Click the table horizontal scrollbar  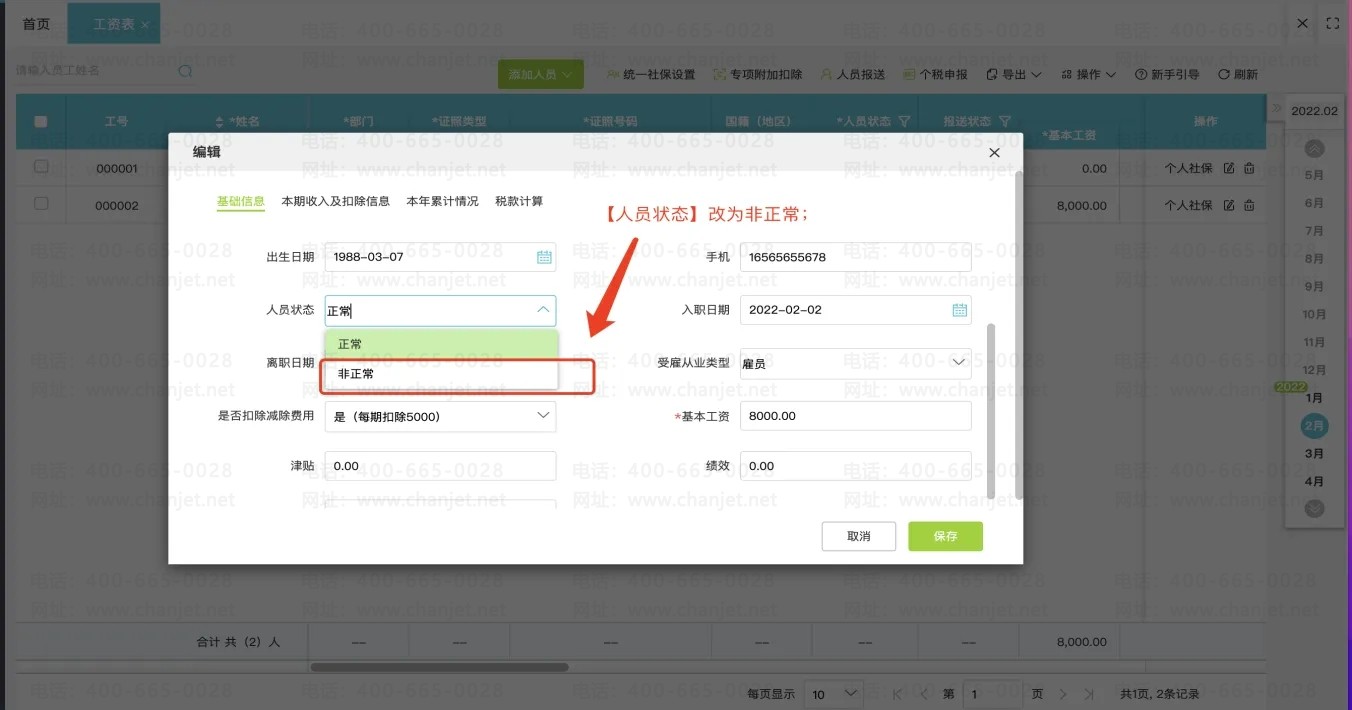439,667
